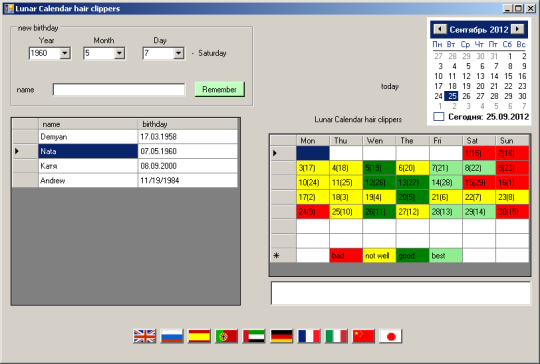This screenshot has width=540, height=364.
Task: Click dark green cell 26(11)
Action: (379, 212)
